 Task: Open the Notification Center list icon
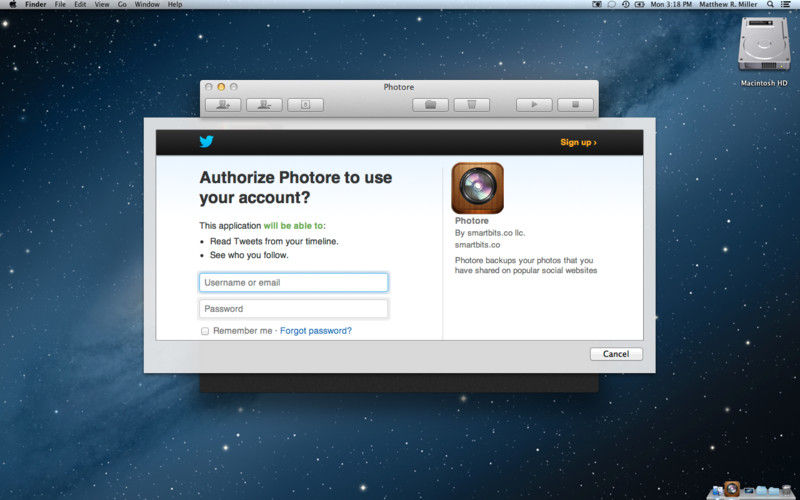(786, 4)
